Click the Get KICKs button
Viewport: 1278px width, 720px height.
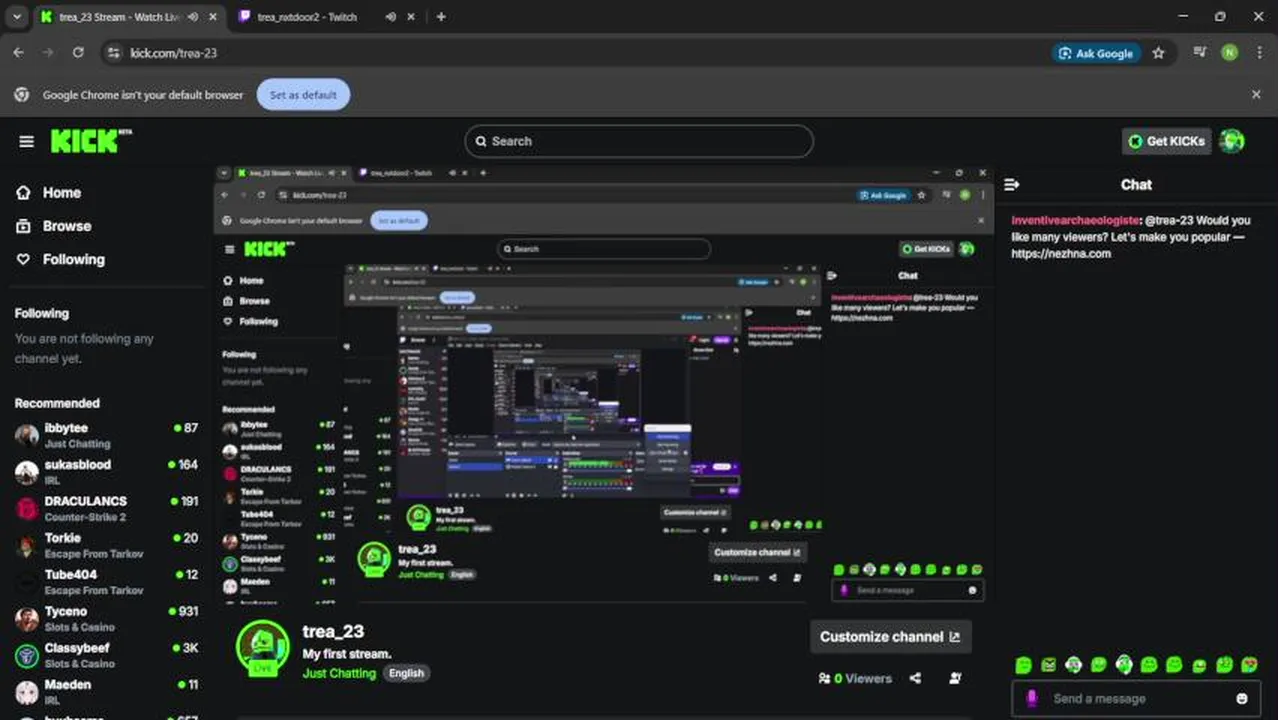[x=1166, y=141]
